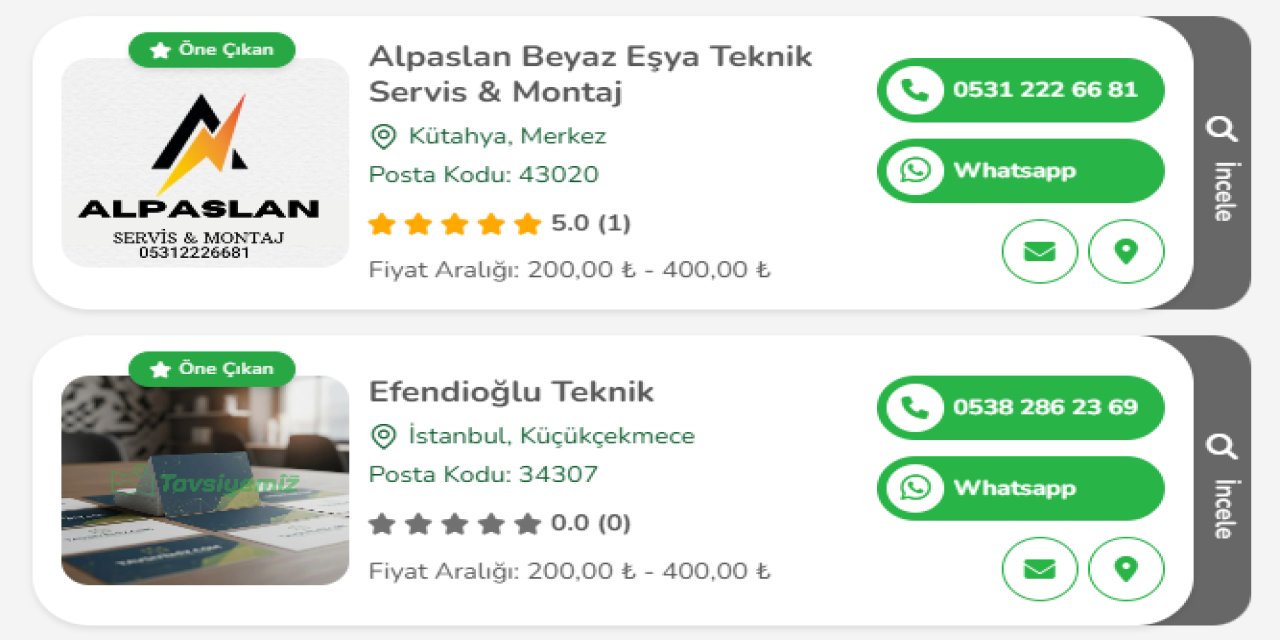Viewport: 1280px width, 640px height.
Task: Open the email icon on the Alpaslan card
Action: 1039,251
